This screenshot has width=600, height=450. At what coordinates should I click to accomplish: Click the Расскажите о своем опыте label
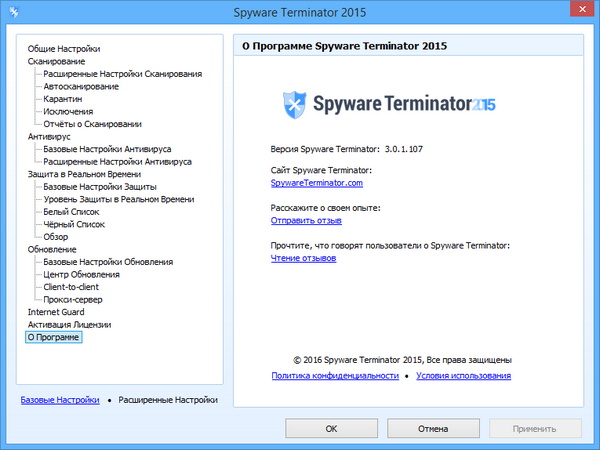(326, 208)
